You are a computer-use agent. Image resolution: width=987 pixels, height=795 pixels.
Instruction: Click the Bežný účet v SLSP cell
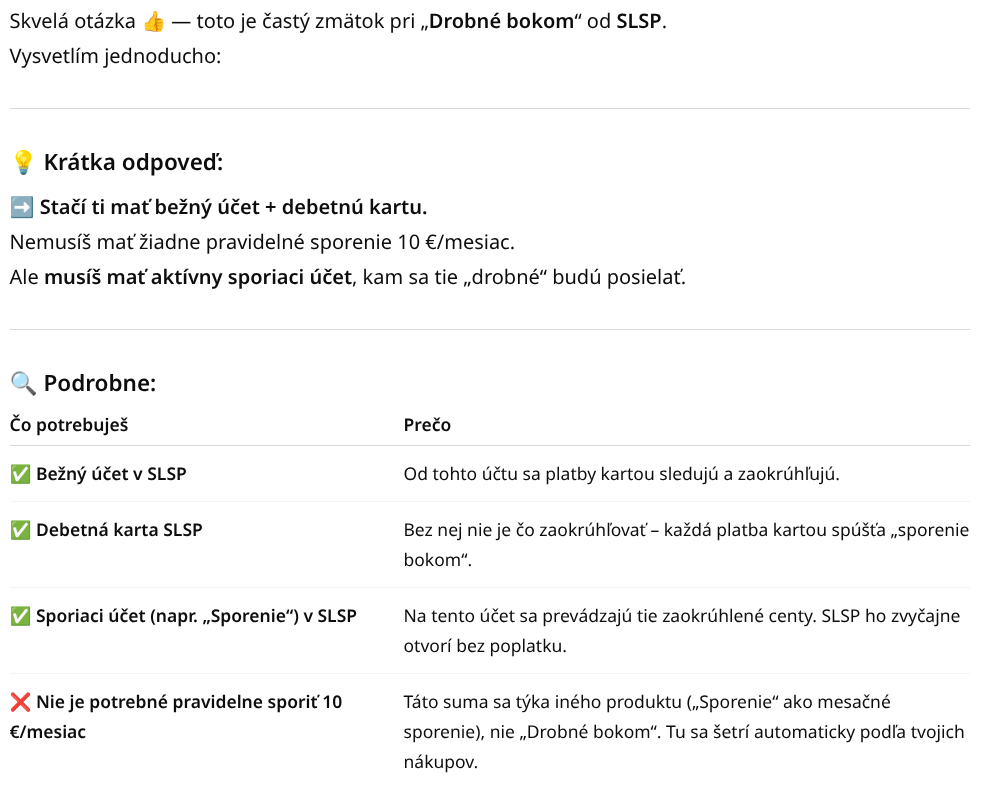click(111, 474)
